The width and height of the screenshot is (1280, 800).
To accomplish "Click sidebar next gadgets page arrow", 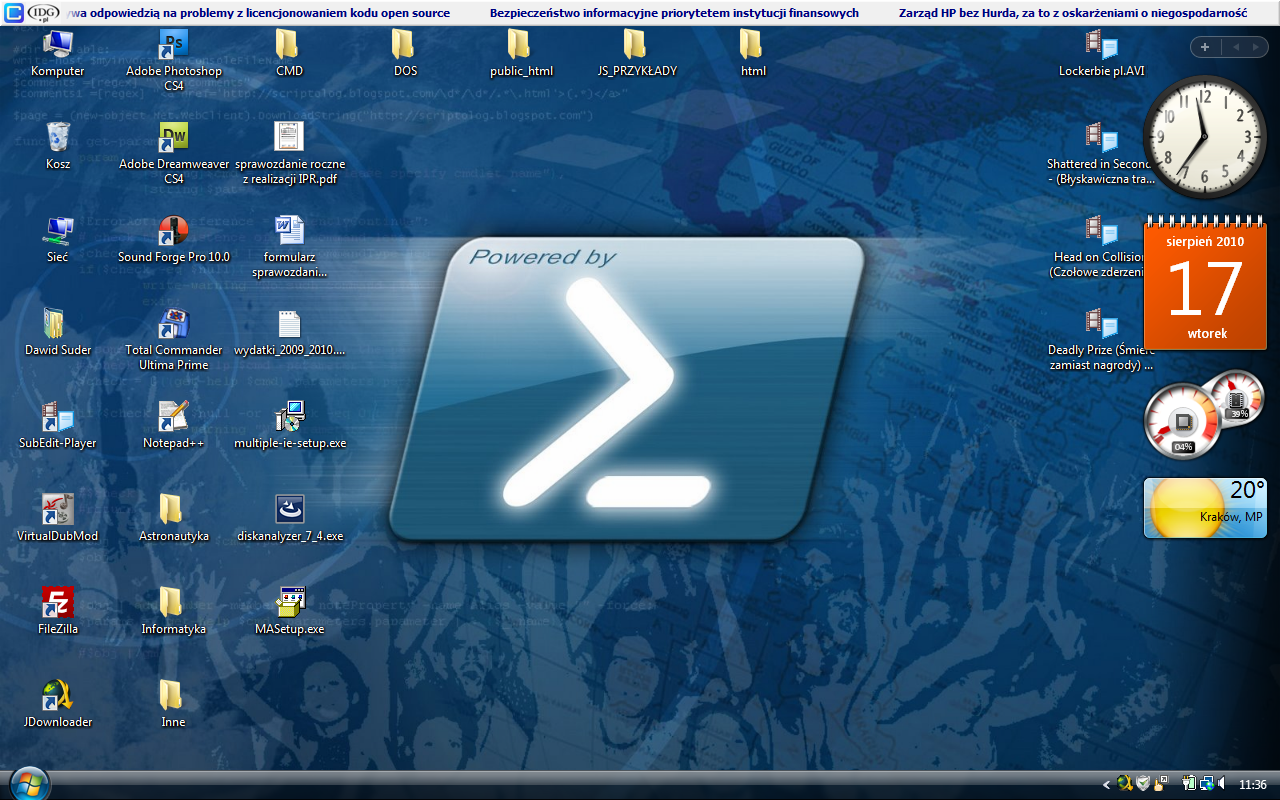I will (x=1256, y=47).
